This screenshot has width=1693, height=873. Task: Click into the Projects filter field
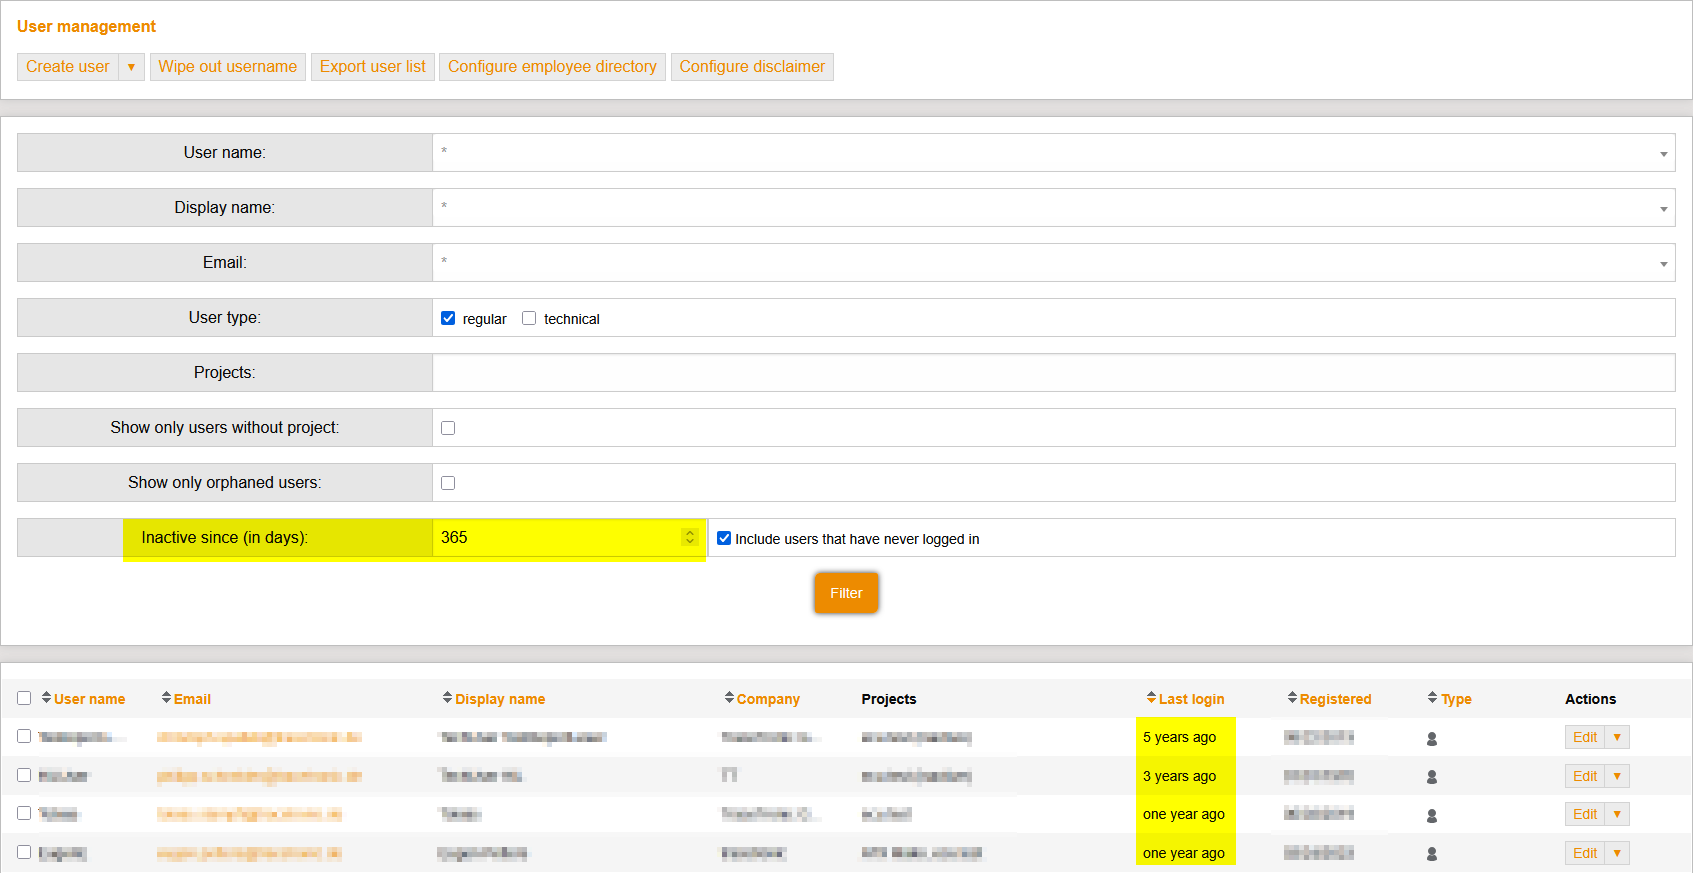[1053, 372]
